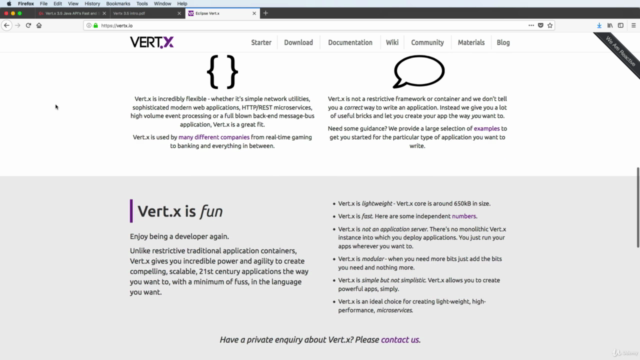This screenshot has height=360, width=640.
Task: Reload the Vert.x page
Action: tap(28, 25)
